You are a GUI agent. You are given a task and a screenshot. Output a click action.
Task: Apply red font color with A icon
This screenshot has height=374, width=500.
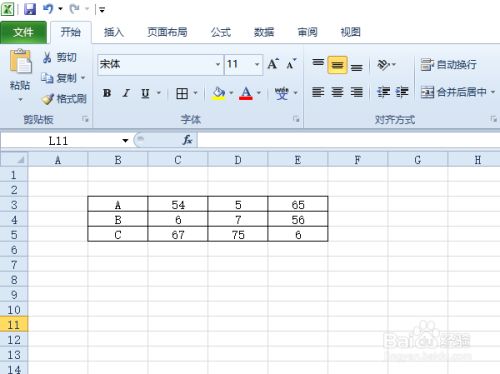click(246, 93)
